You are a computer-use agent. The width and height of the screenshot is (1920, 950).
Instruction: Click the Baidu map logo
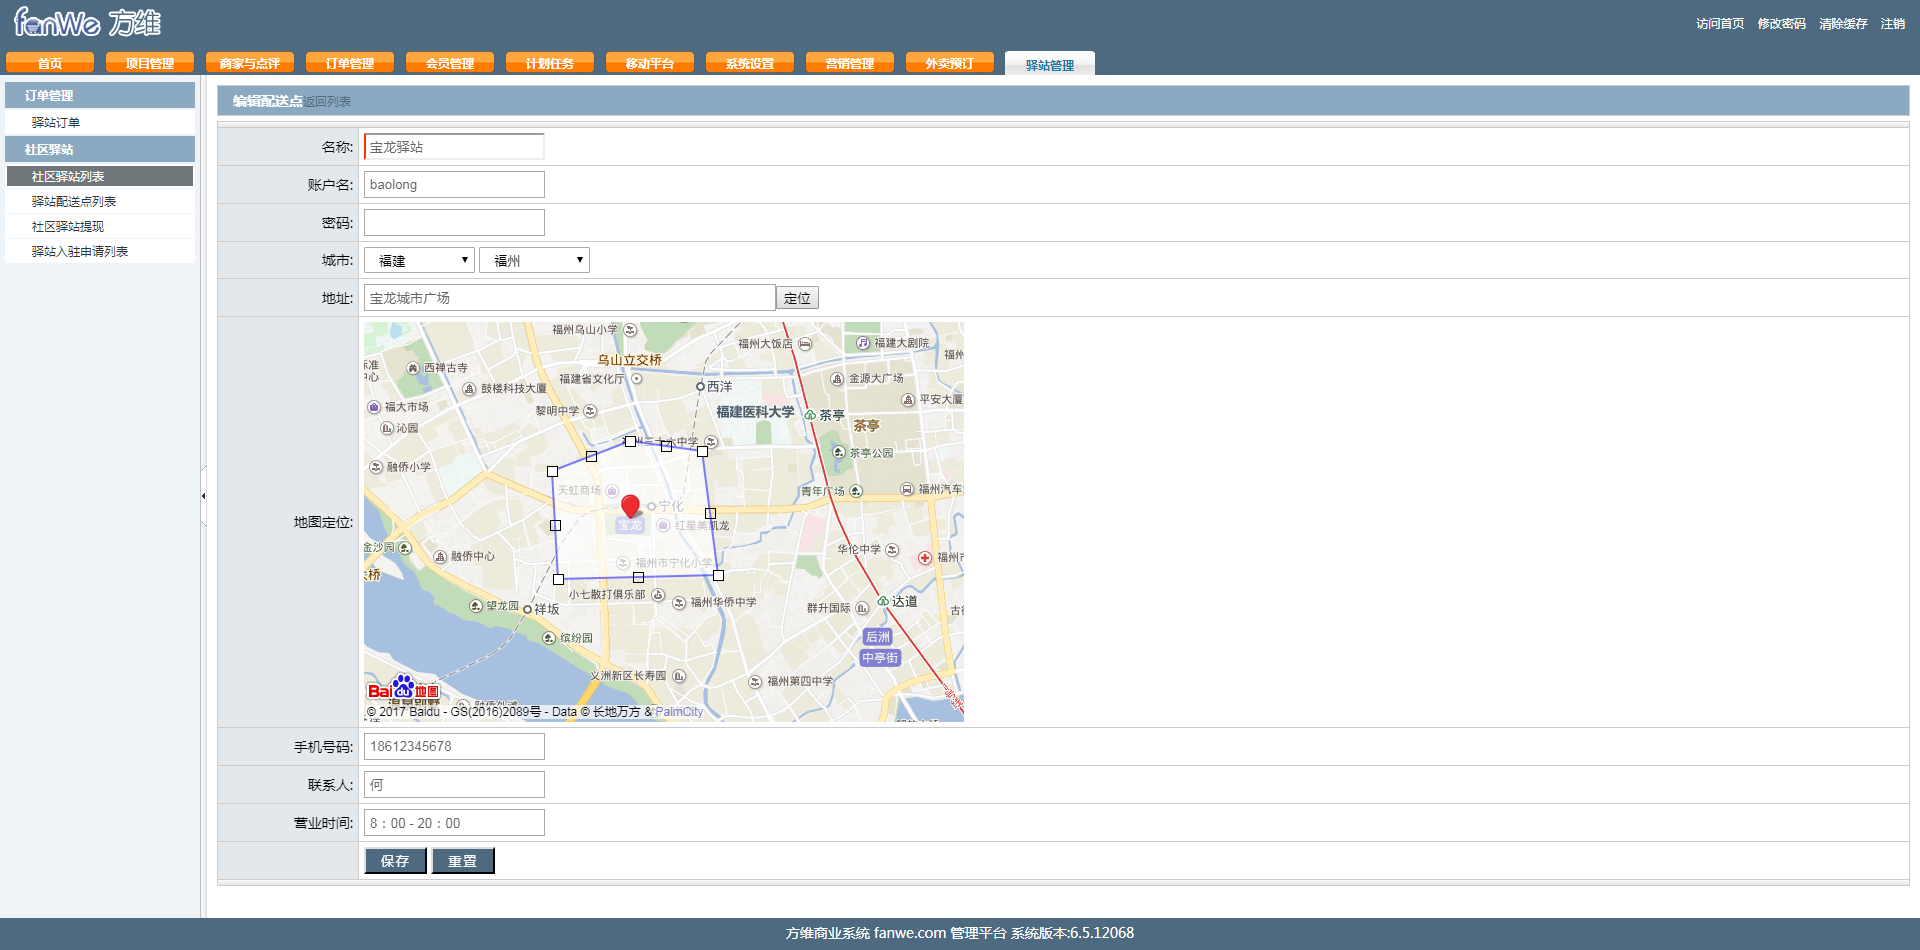click(x=403, y=688)
